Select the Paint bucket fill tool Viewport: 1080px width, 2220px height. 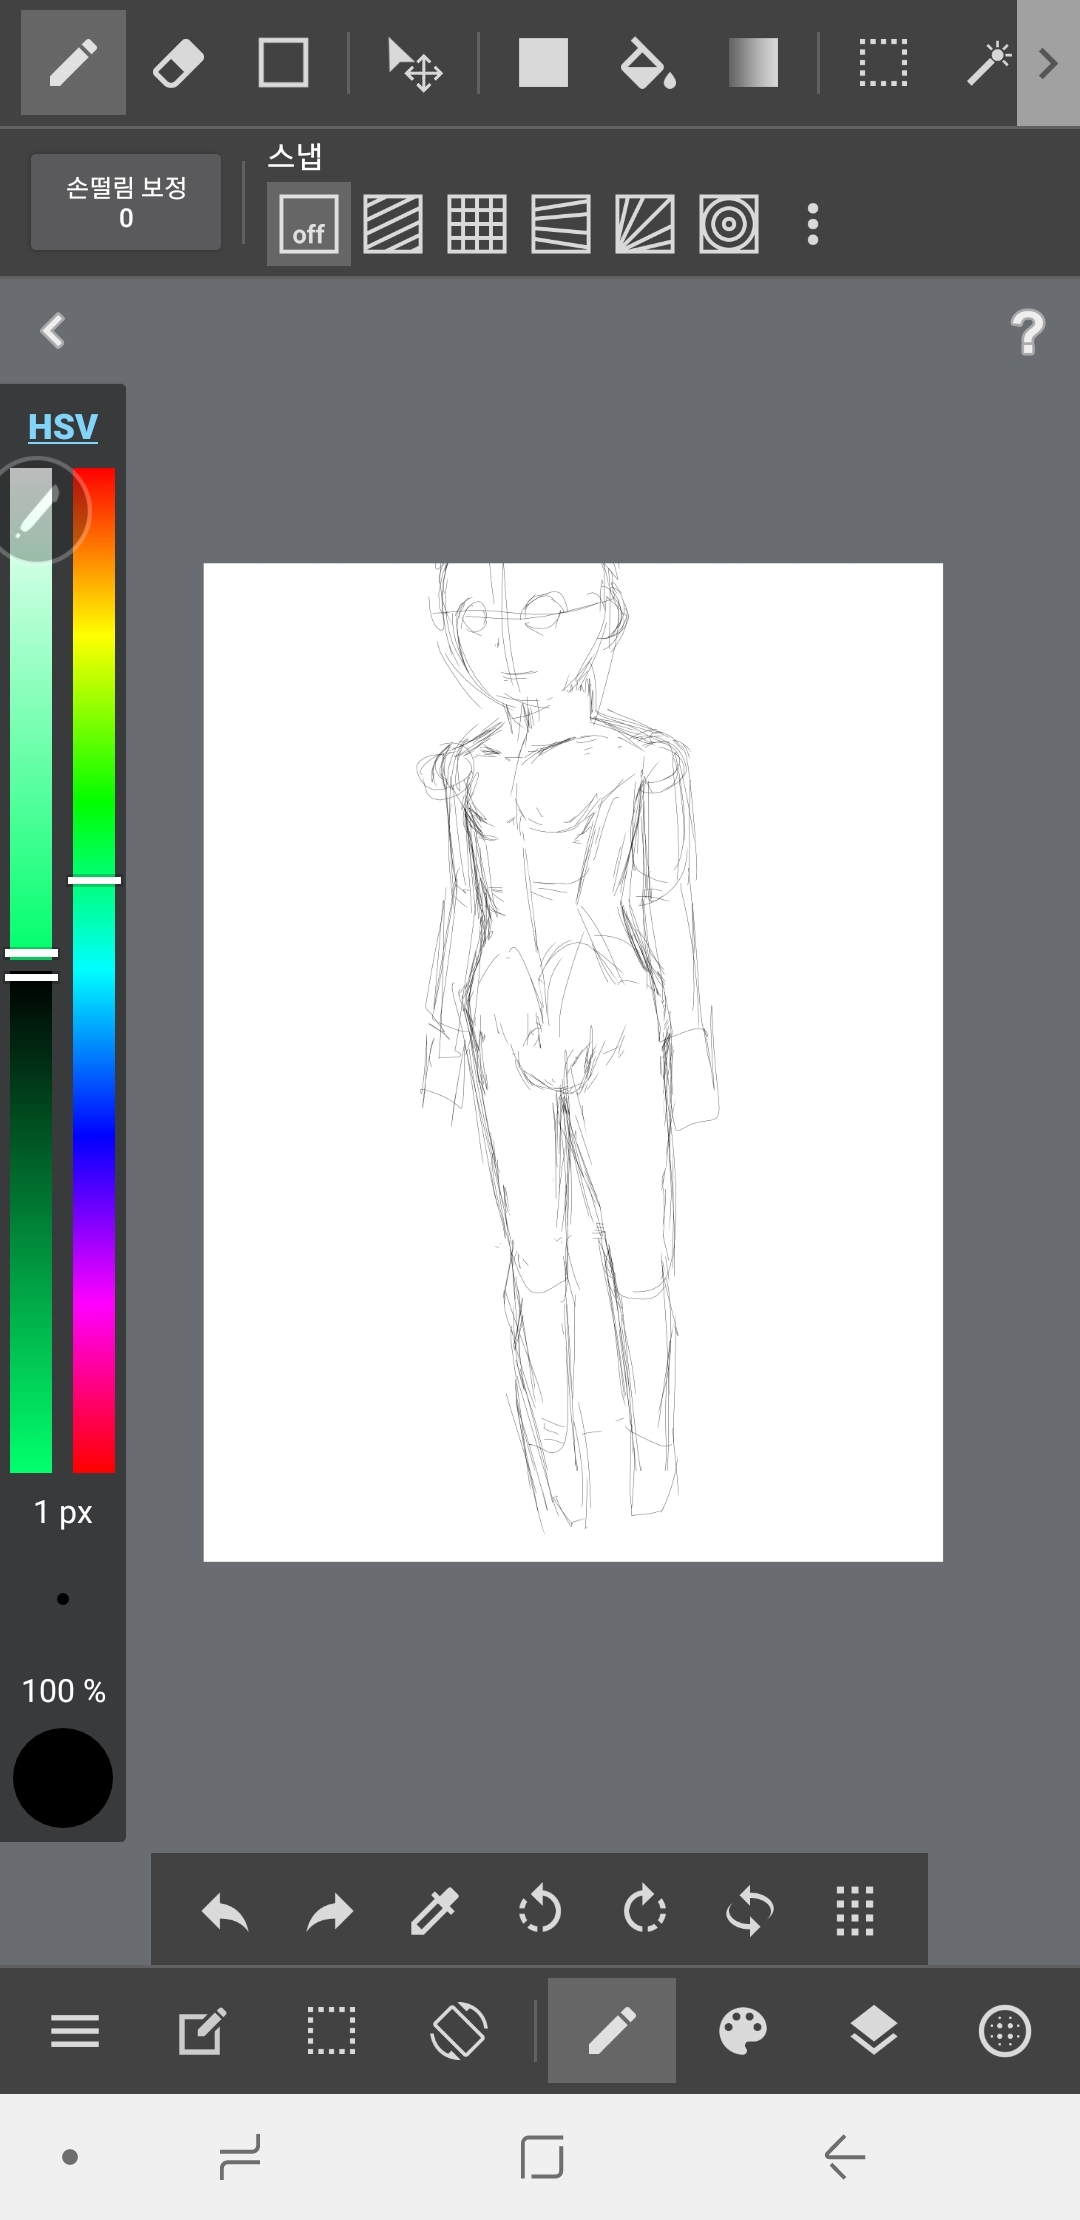(648, 63)
